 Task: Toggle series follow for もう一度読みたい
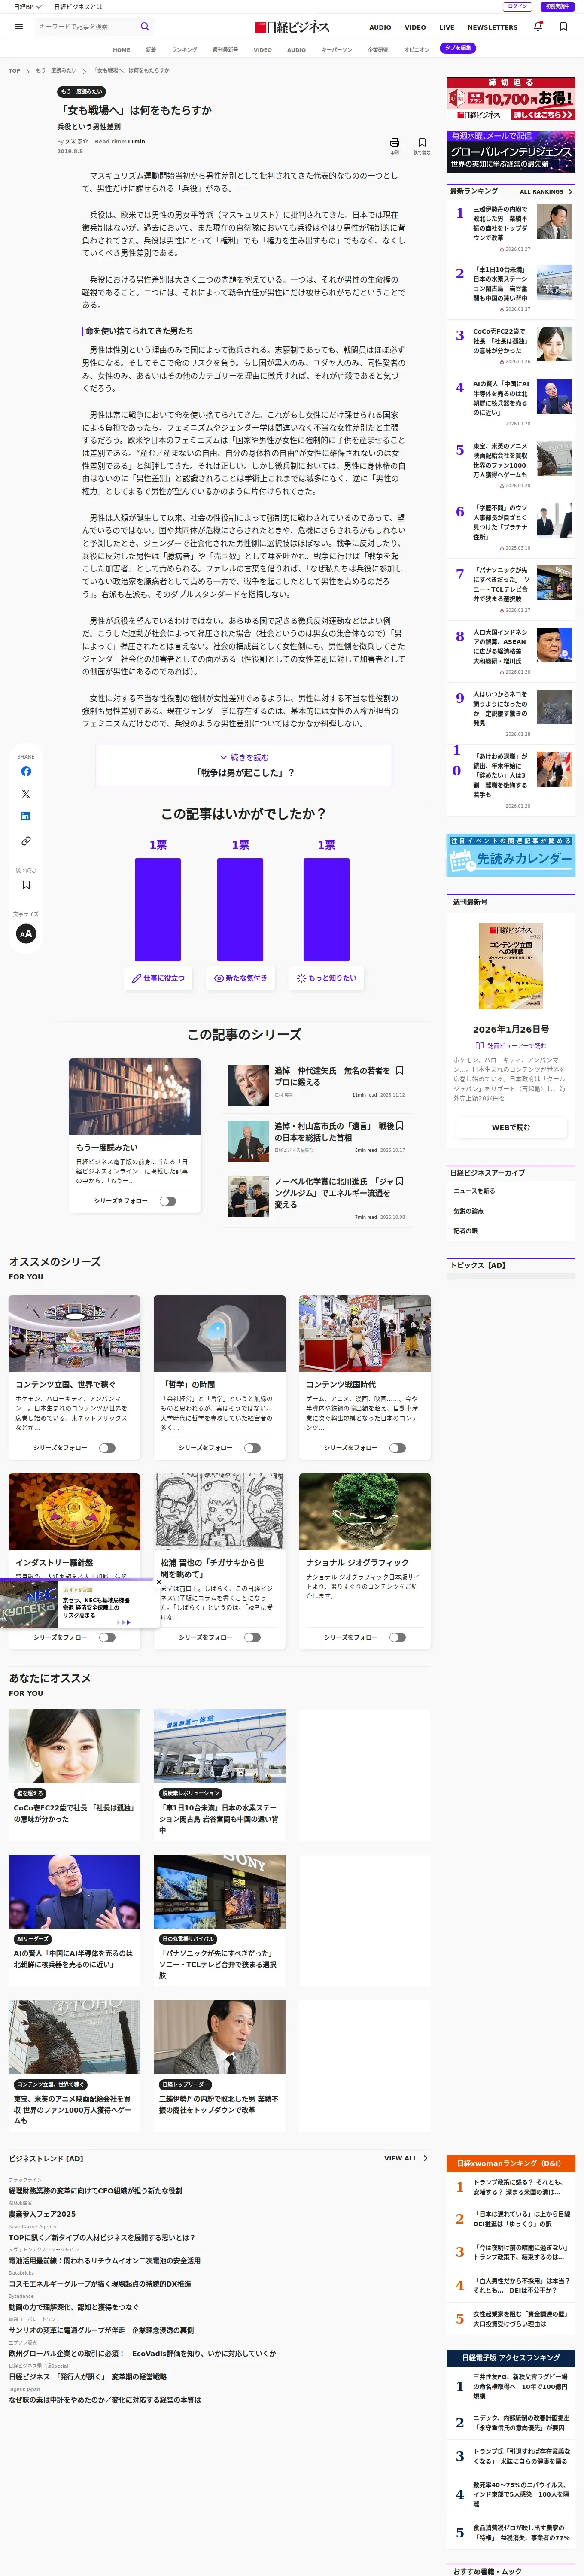point(167,1201)
